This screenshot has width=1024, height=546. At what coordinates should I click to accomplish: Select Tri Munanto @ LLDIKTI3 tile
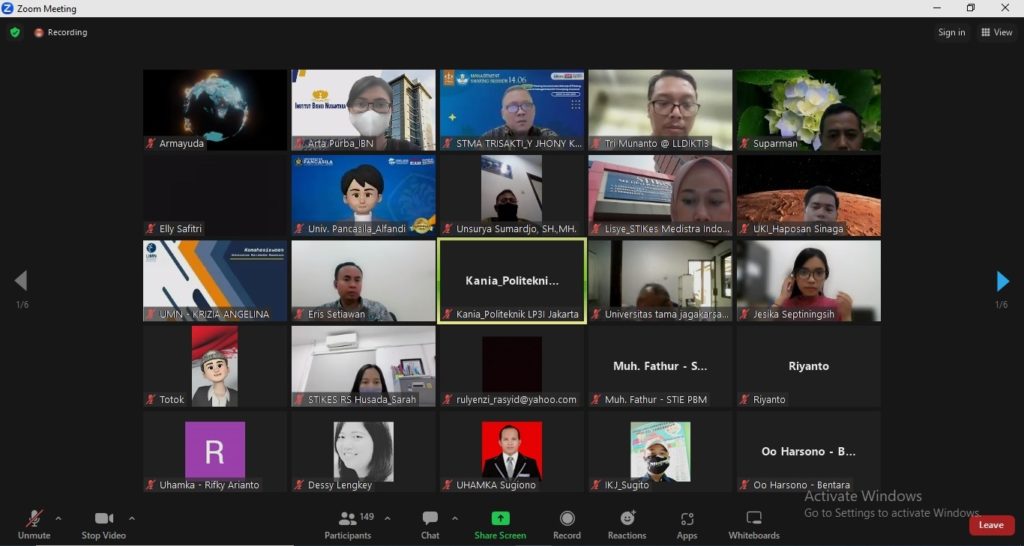pyautogui.click(x=660, y=110)
